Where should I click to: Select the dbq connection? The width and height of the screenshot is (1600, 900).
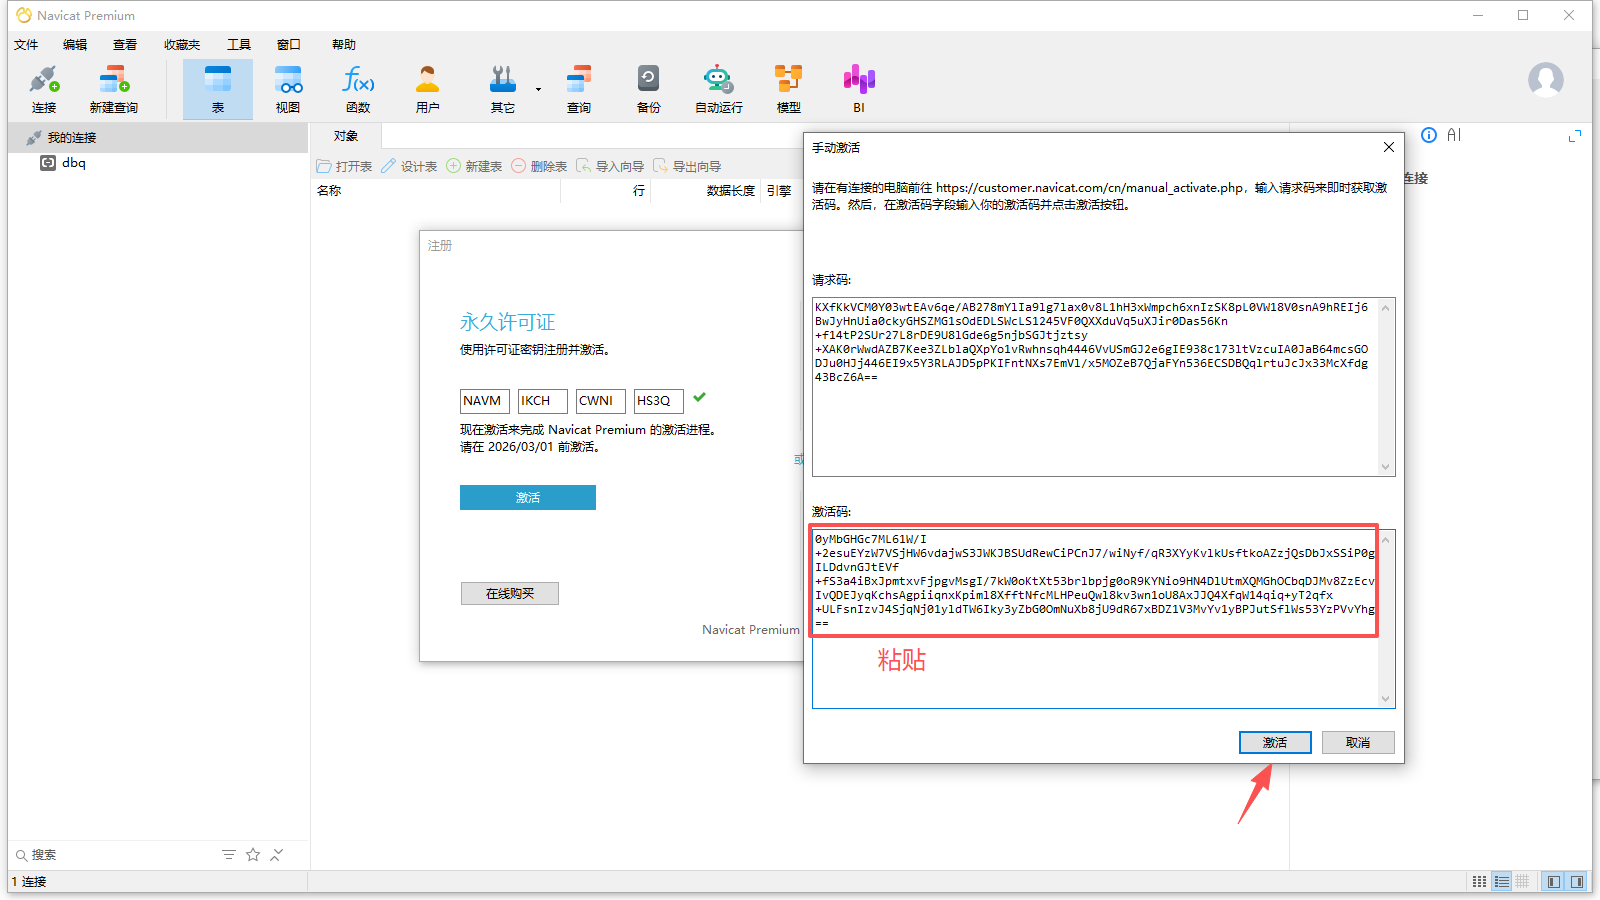pos(74,163)
